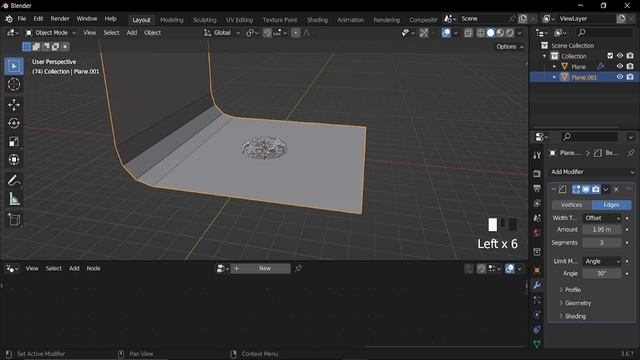Select the Measure tool

coord(14,199)
